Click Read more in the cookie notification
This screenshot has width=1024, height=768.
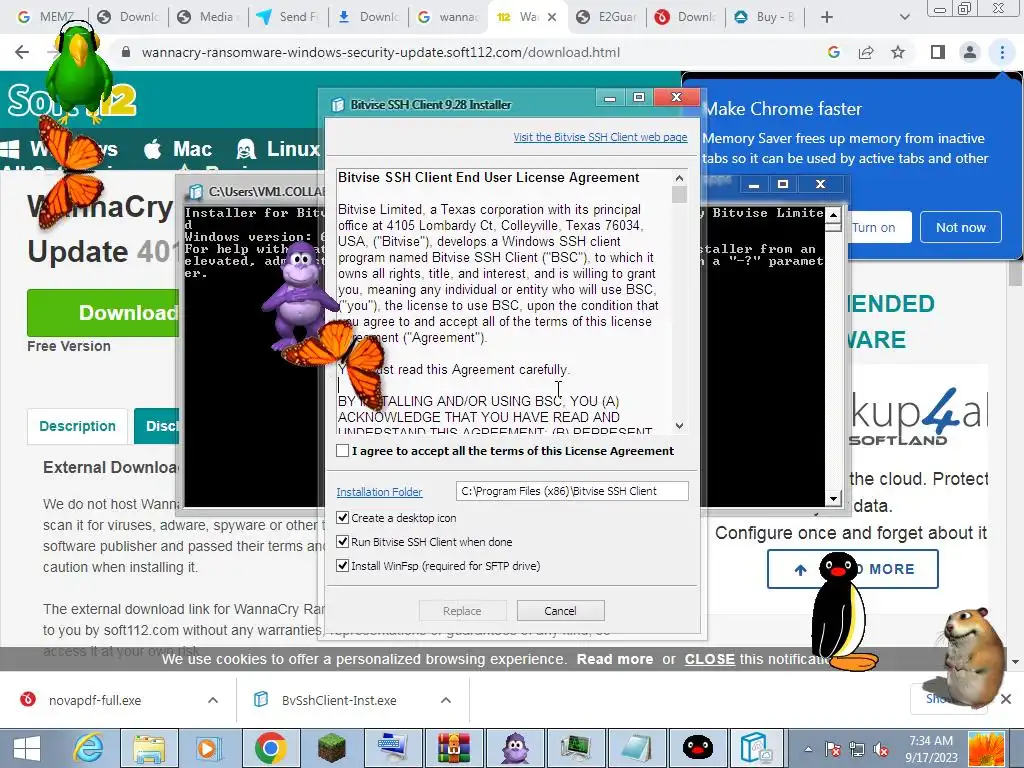tap(615, 659)
